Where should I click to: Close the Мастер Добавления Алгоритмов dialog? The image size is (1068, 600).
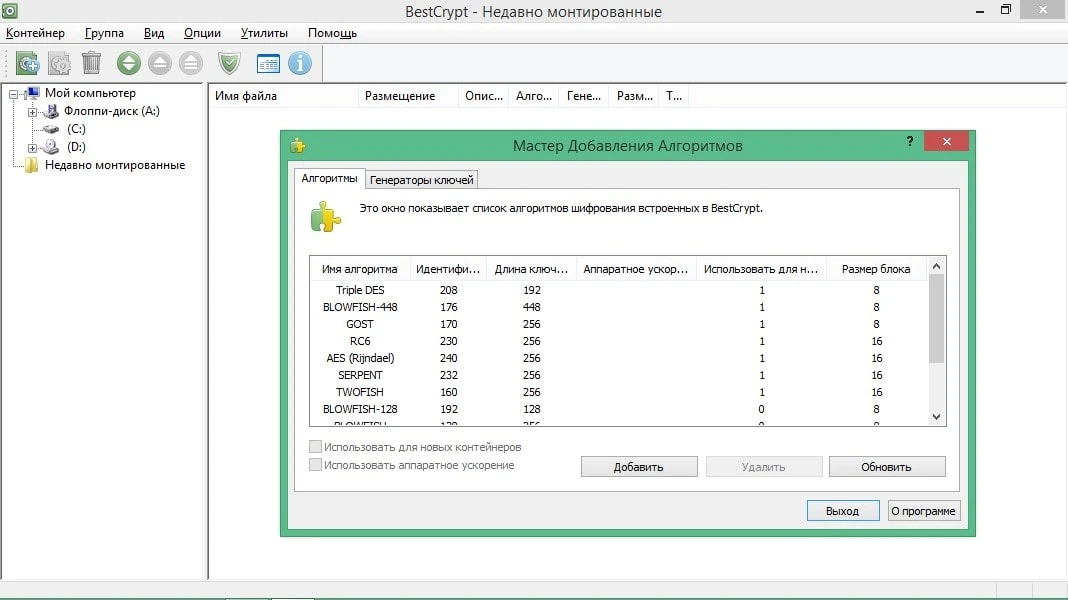click(947, 141)
